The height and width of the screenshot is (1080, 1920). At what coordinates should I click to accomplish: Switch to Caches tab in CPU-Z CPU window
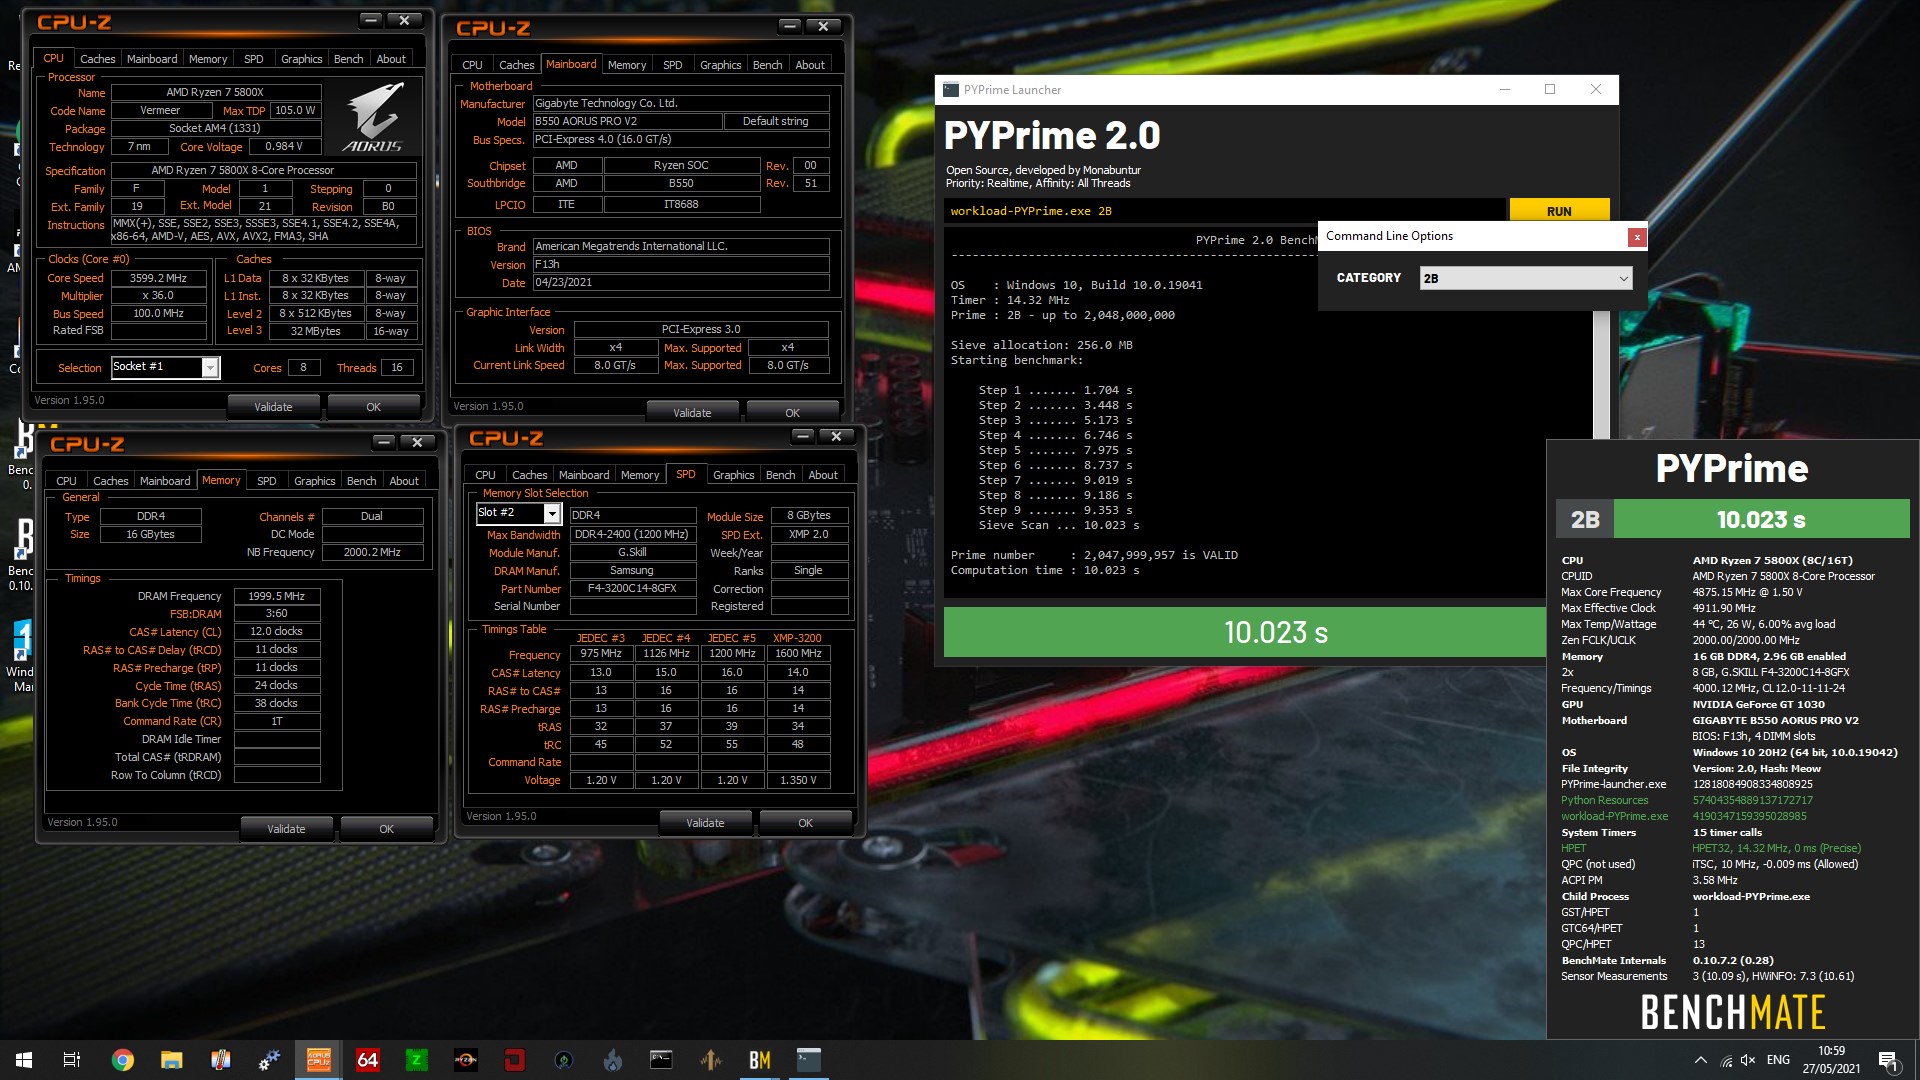pyautogui.click(x=97, y=59)
